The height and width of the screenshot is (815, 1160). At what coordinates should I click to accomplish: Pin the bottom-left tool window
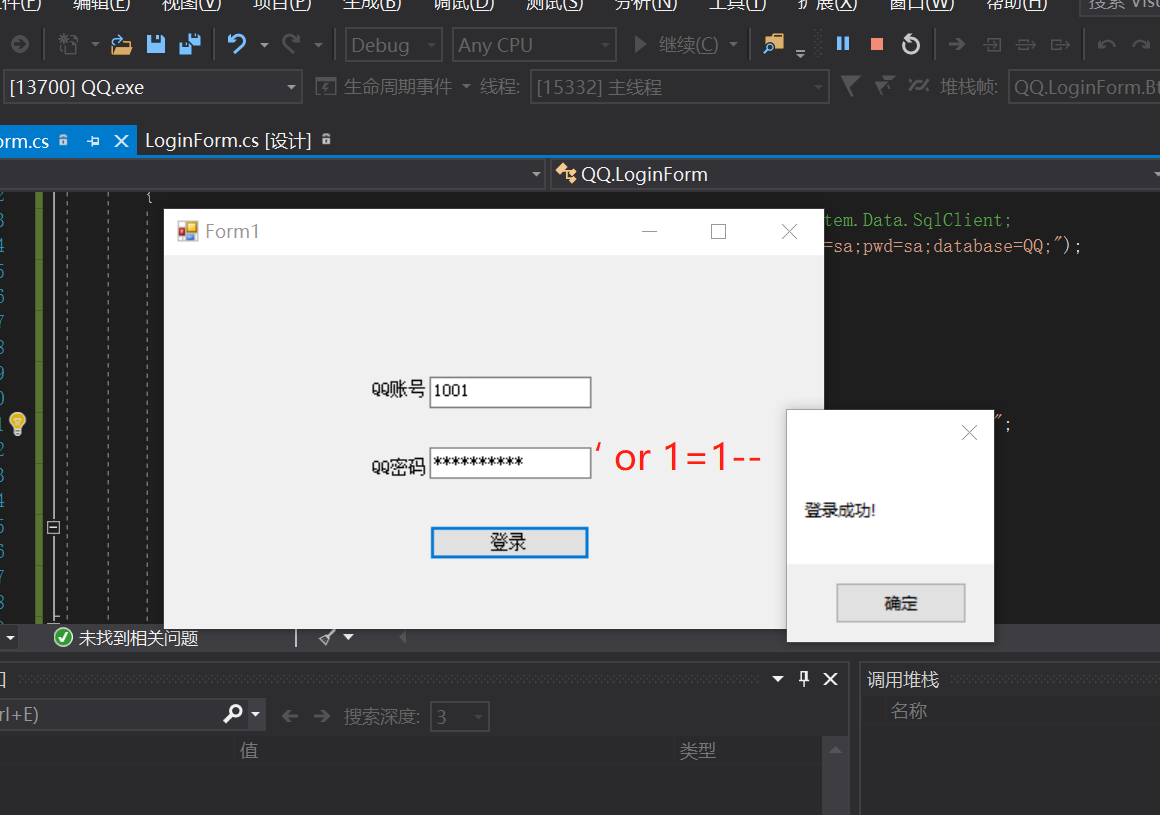tap(804, 679)
